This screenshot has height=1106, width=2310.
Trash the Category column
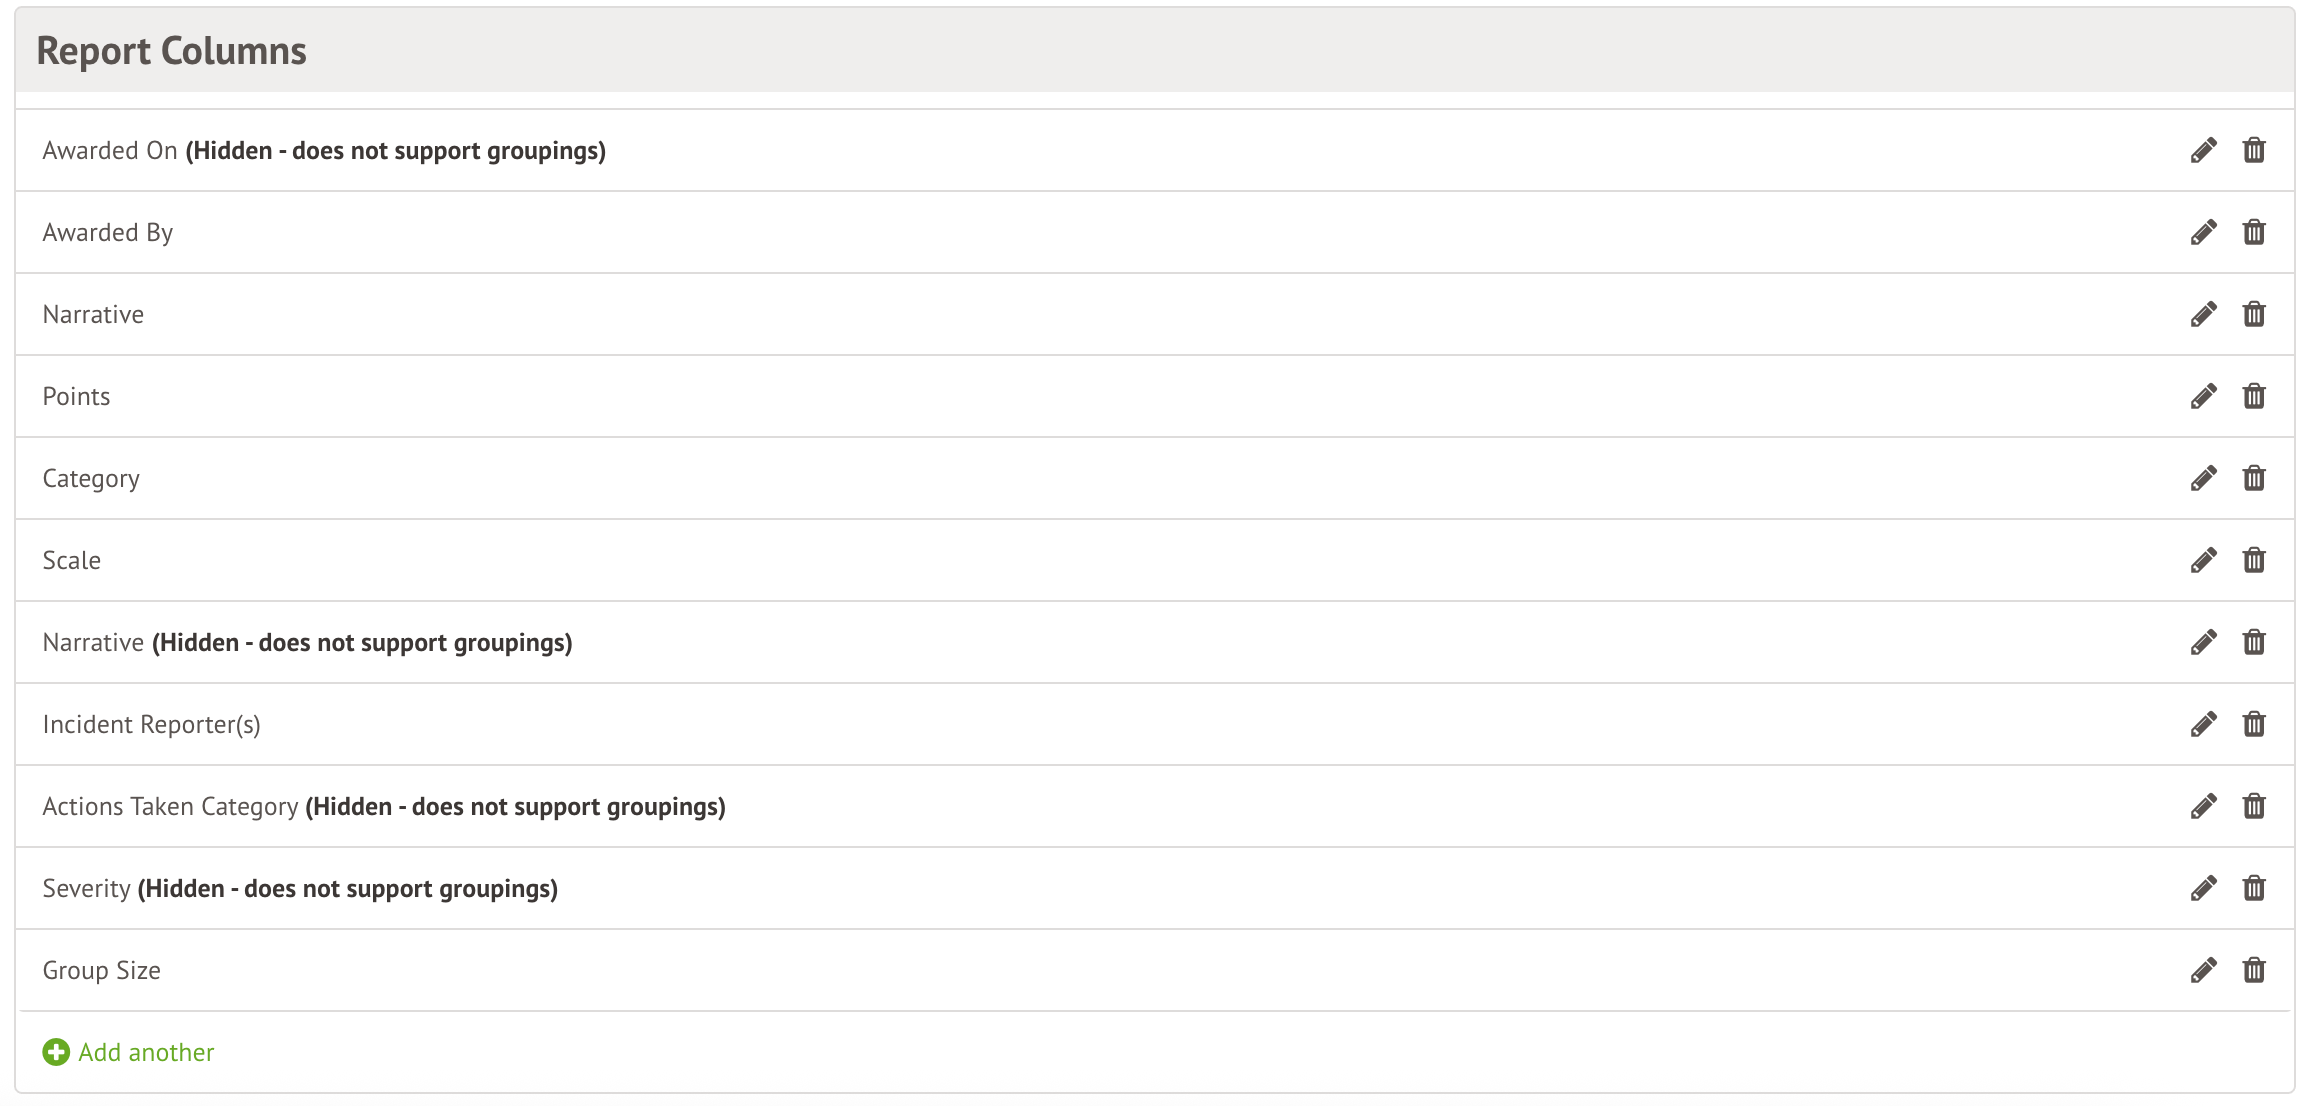[x=2254, y=479]
